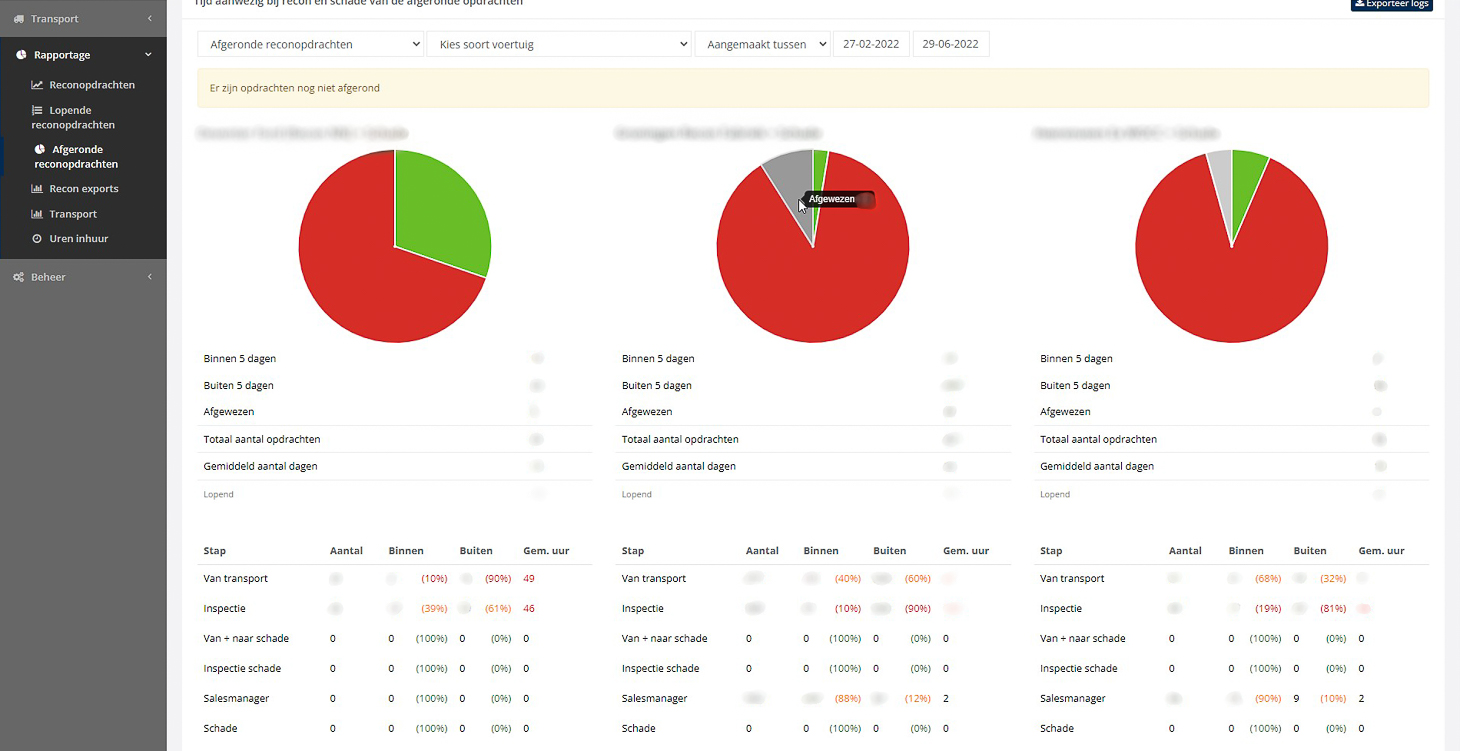1460x751 pixels.
Task: Click the truck icon beside Transport
Action: click(x=19, y=19)
